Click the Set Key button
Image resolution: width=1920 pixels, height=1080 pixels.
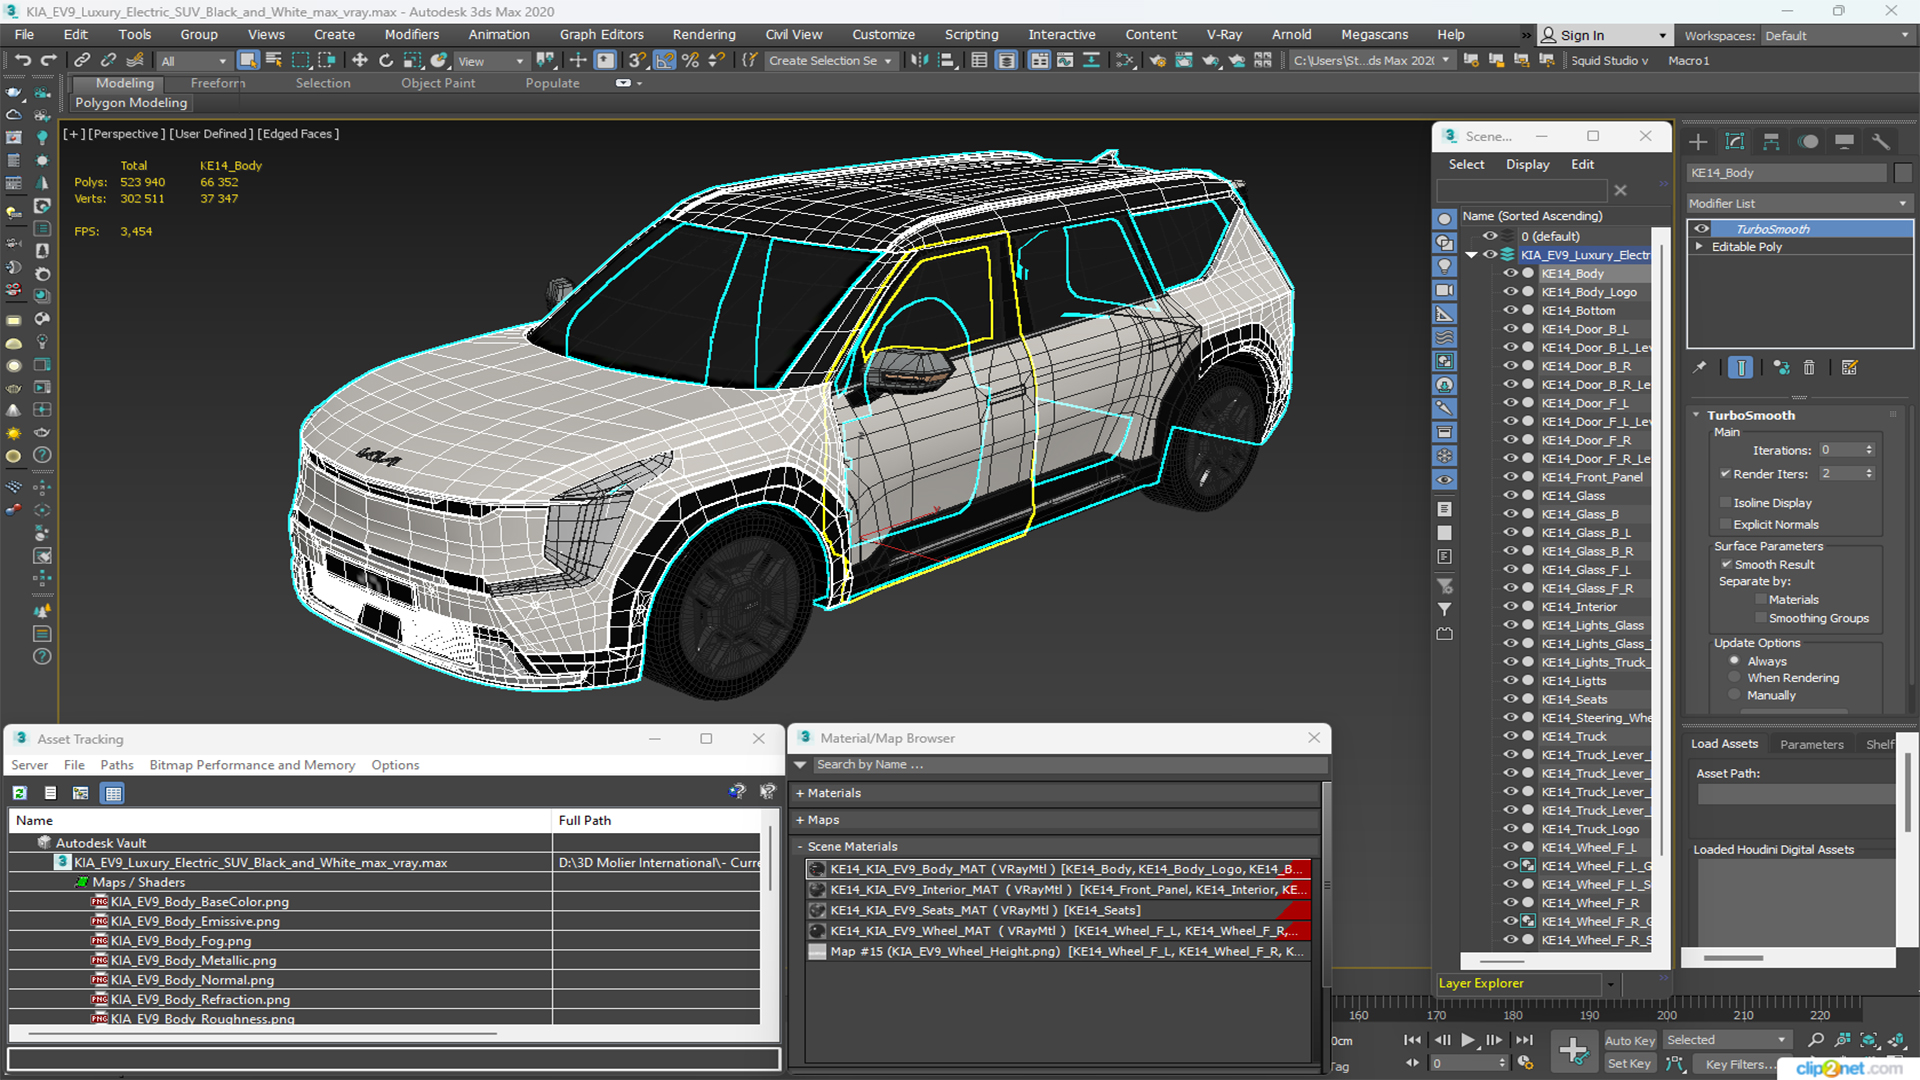[x=1629, y=1064]
